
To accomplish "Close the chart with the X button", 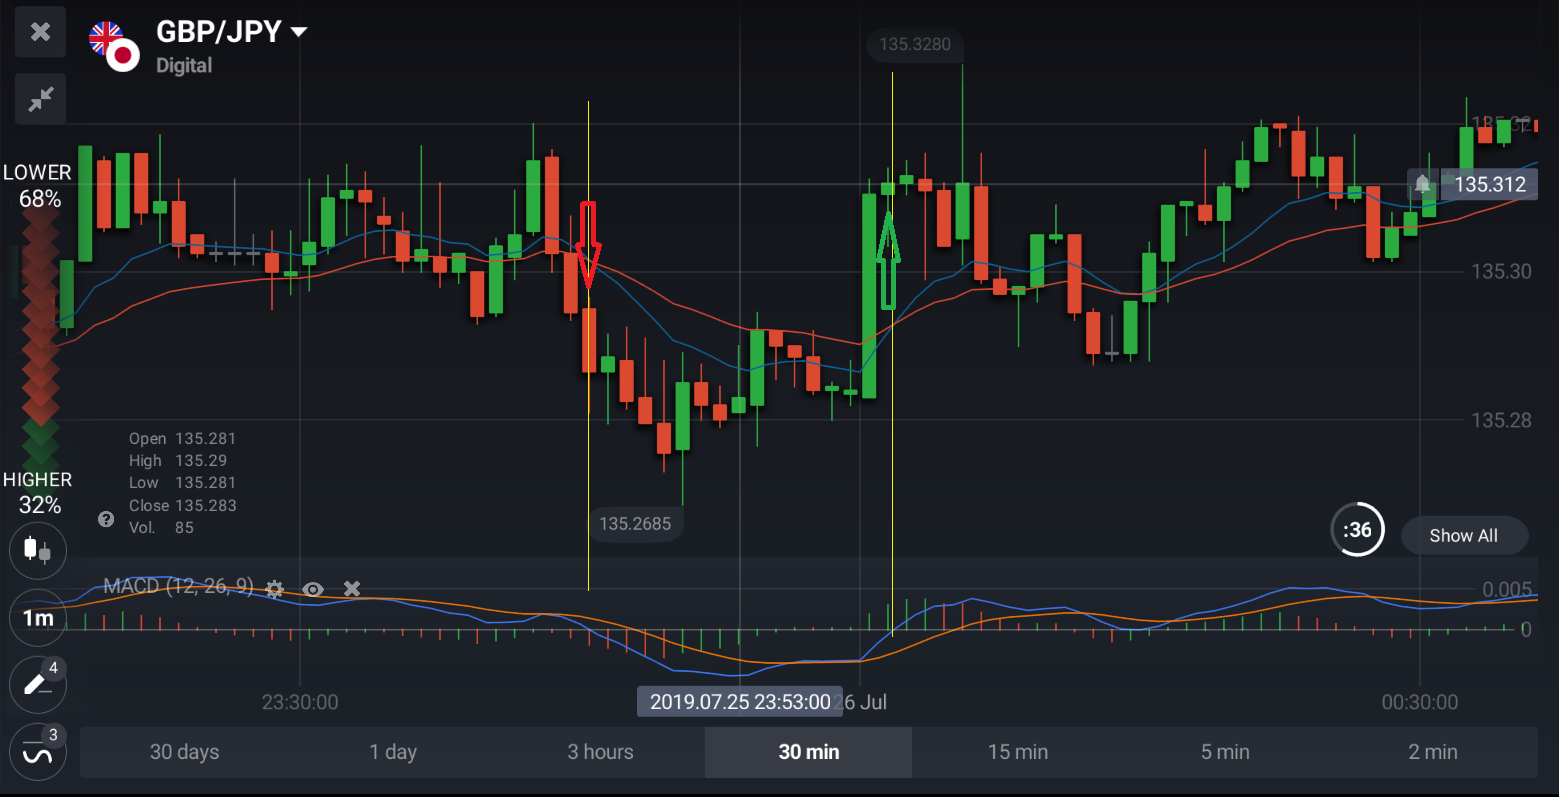I will point(40,32).
